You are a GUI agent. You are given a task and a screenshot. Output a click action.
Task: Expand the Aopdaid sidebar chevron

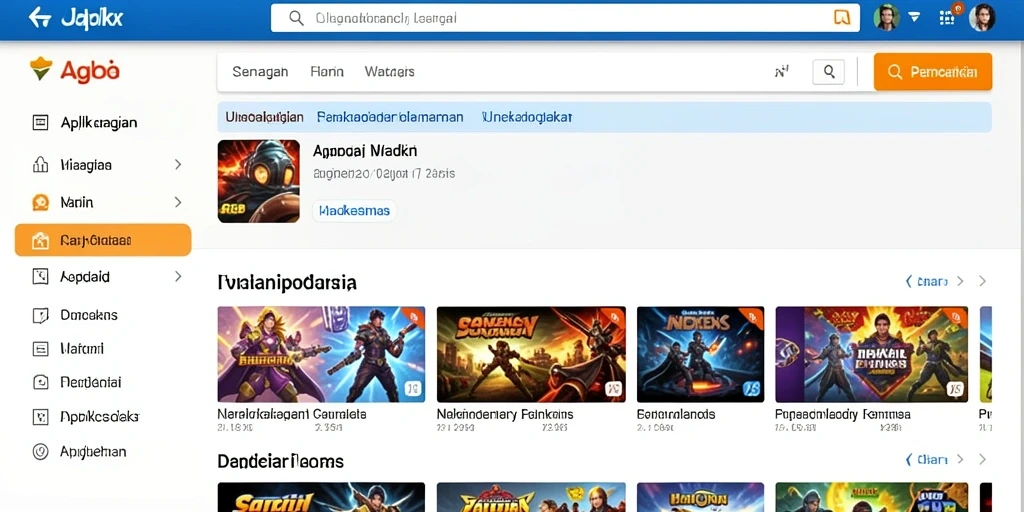[x=178, y=277]
